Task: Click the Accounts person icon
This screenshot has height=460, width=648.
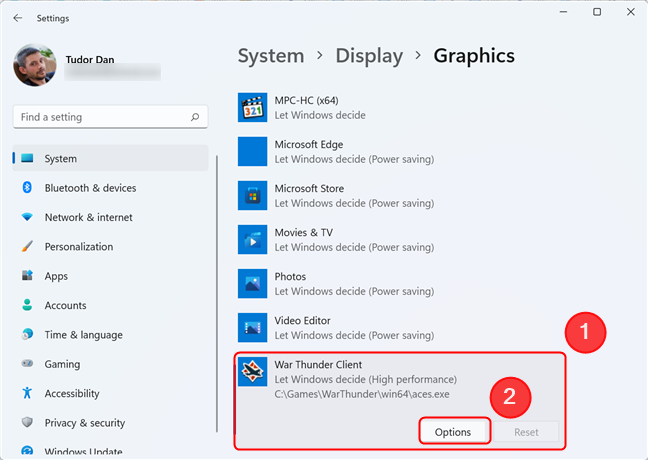Action: pyautogui.click(x=27, y=305)
